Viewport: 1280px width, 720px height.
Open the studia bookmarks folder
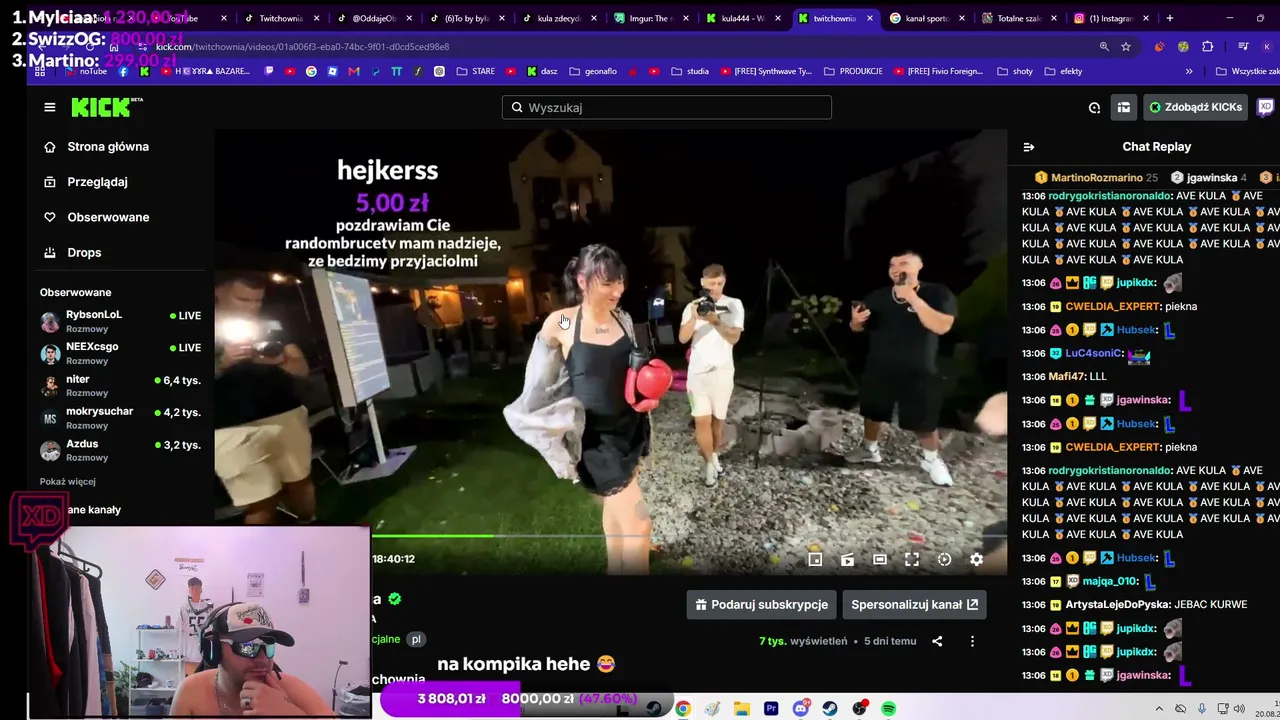click(x=690, y=72)
